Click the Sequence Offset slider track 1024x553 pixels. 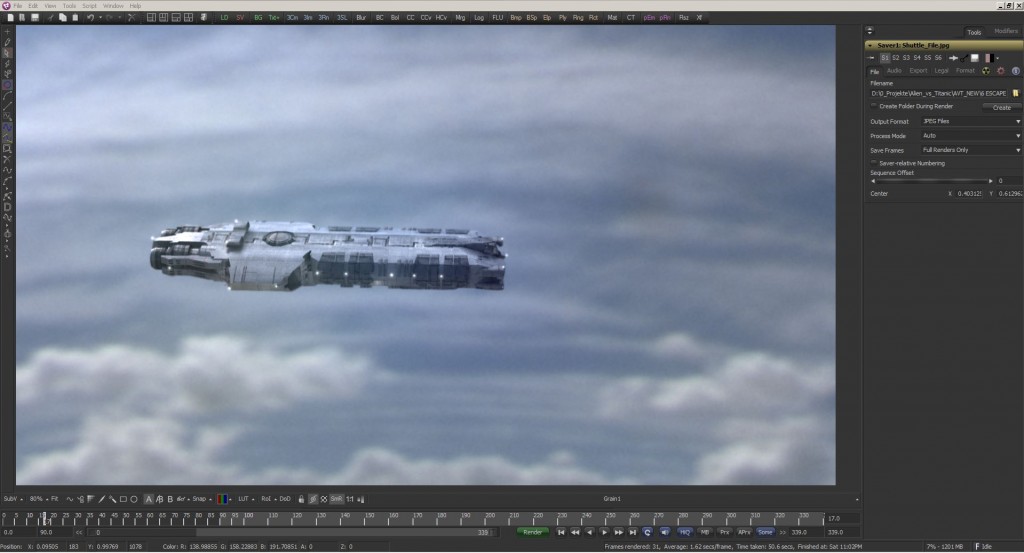pos(930,181)
